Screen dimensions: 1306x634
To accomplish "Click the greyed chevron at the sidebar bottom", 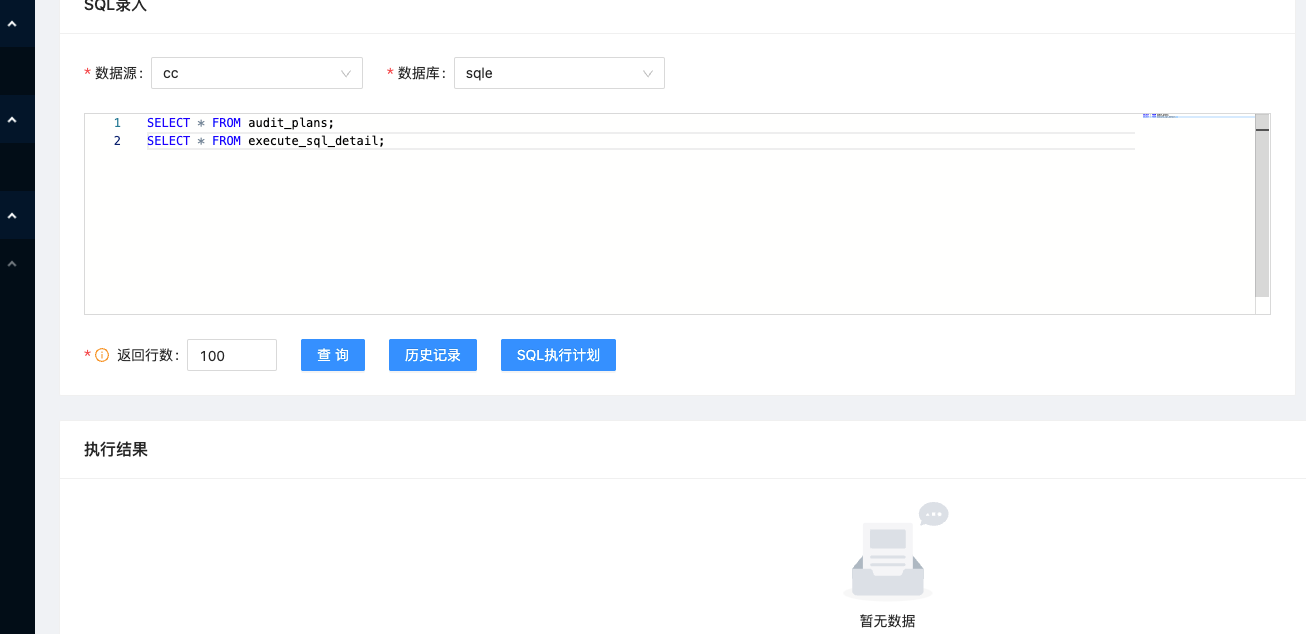I will 13,263.
